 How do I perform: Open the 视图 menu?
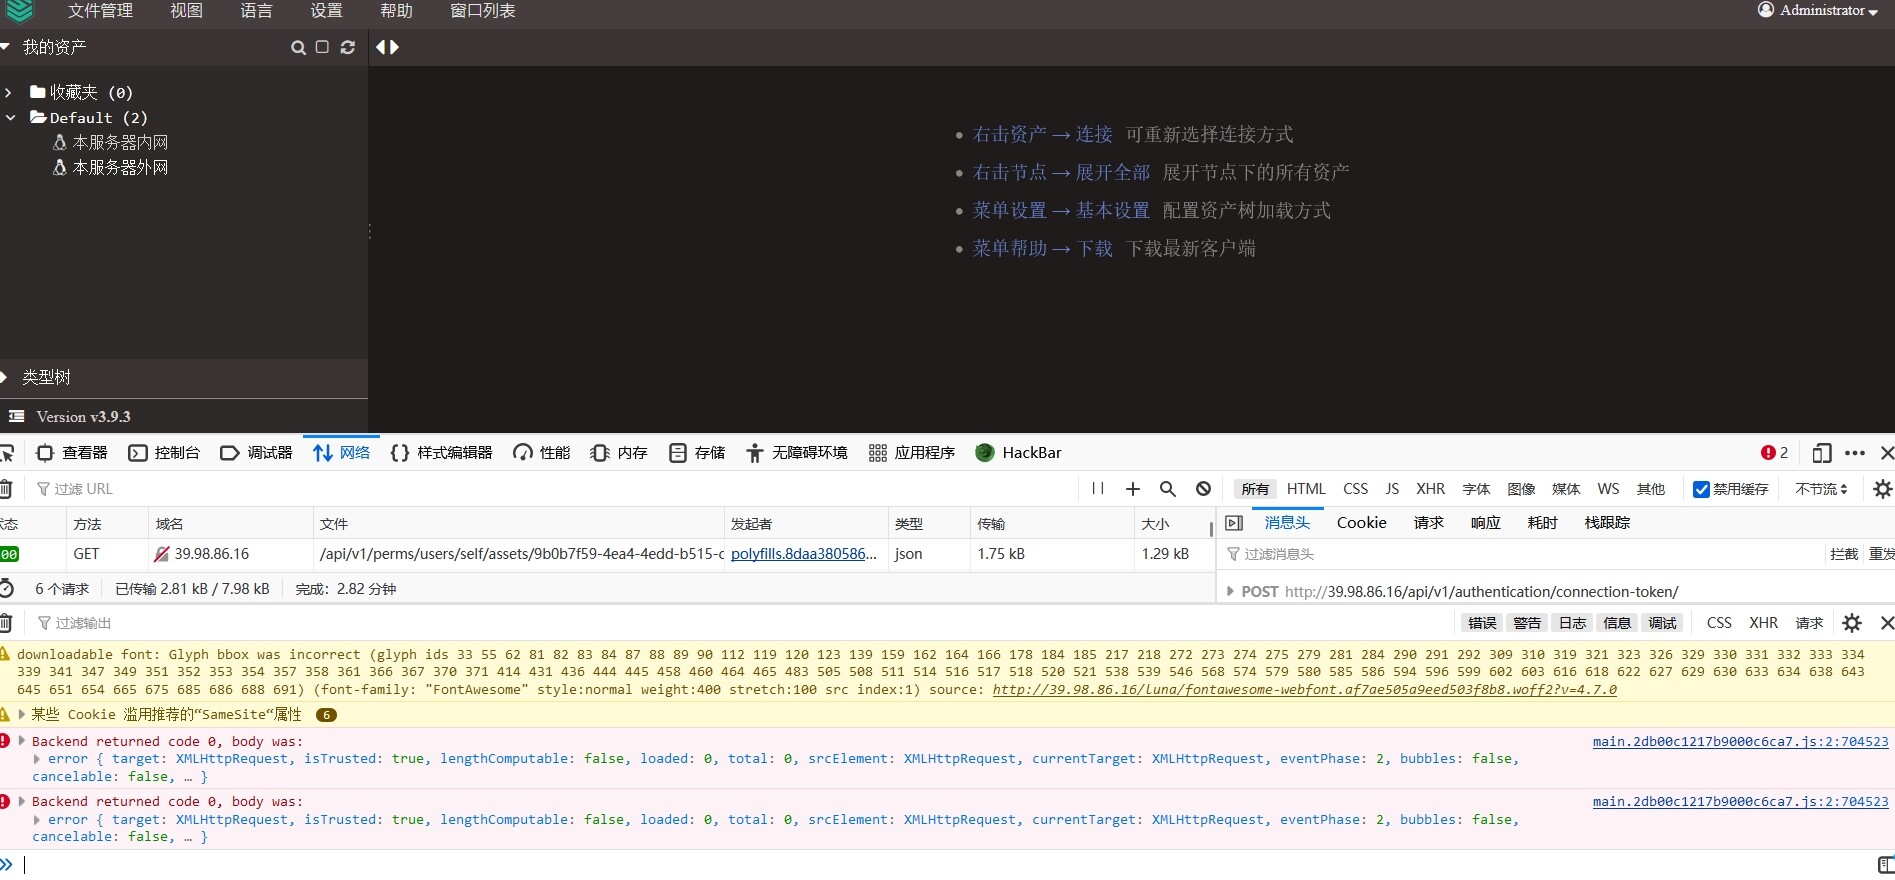186,11
